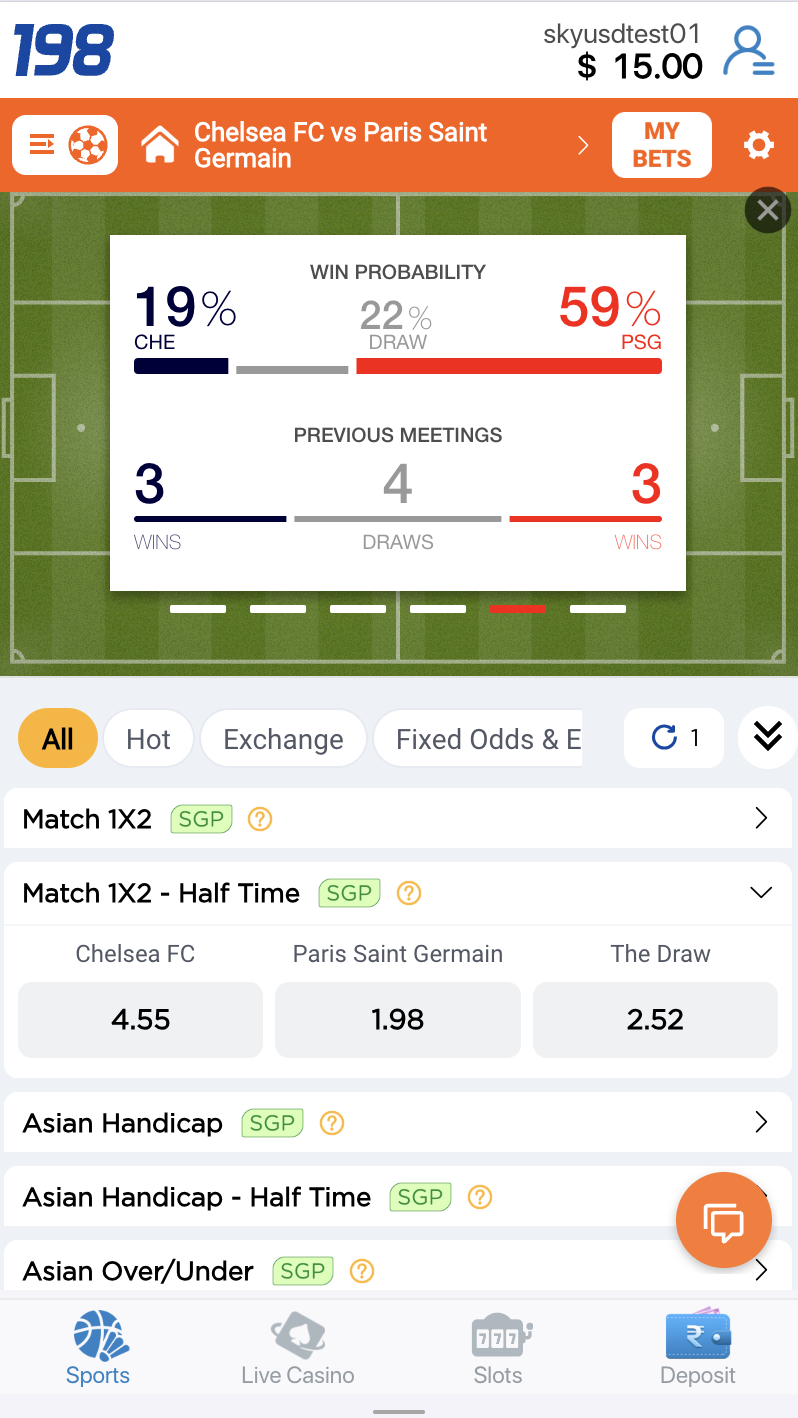The width and height of the screenshot is (798, 1418).
Task: Select the Hot filter tab
Action: coord(148,739)
